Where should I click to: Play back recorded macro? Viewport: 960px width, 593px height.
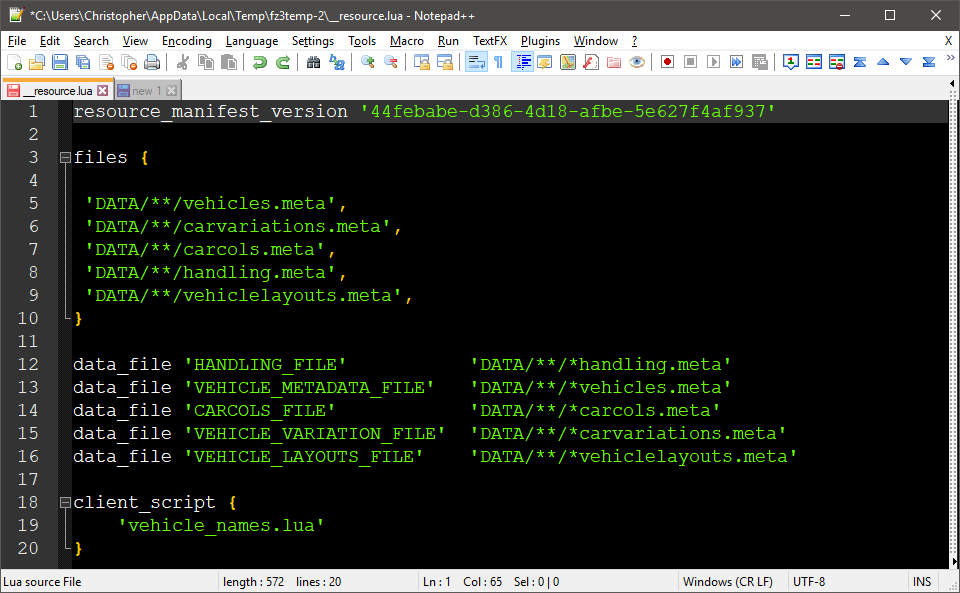point(713,62)
